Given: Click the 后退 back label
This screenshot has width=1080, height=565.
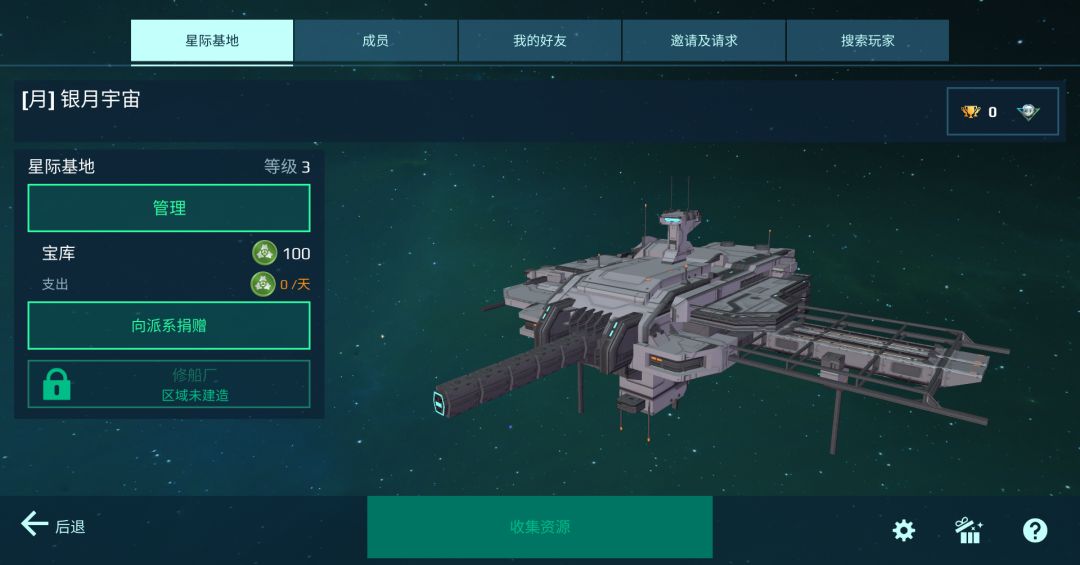Looking at the screenshot, I should point(70,527).
